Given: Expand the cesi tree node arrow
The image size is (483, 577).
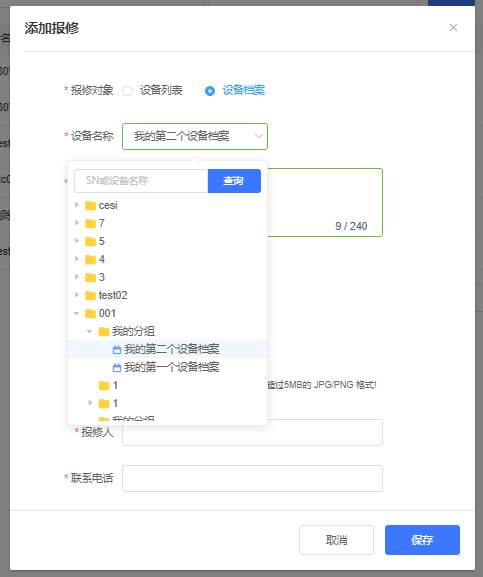Looking at the screenshot, I should 77,205.
